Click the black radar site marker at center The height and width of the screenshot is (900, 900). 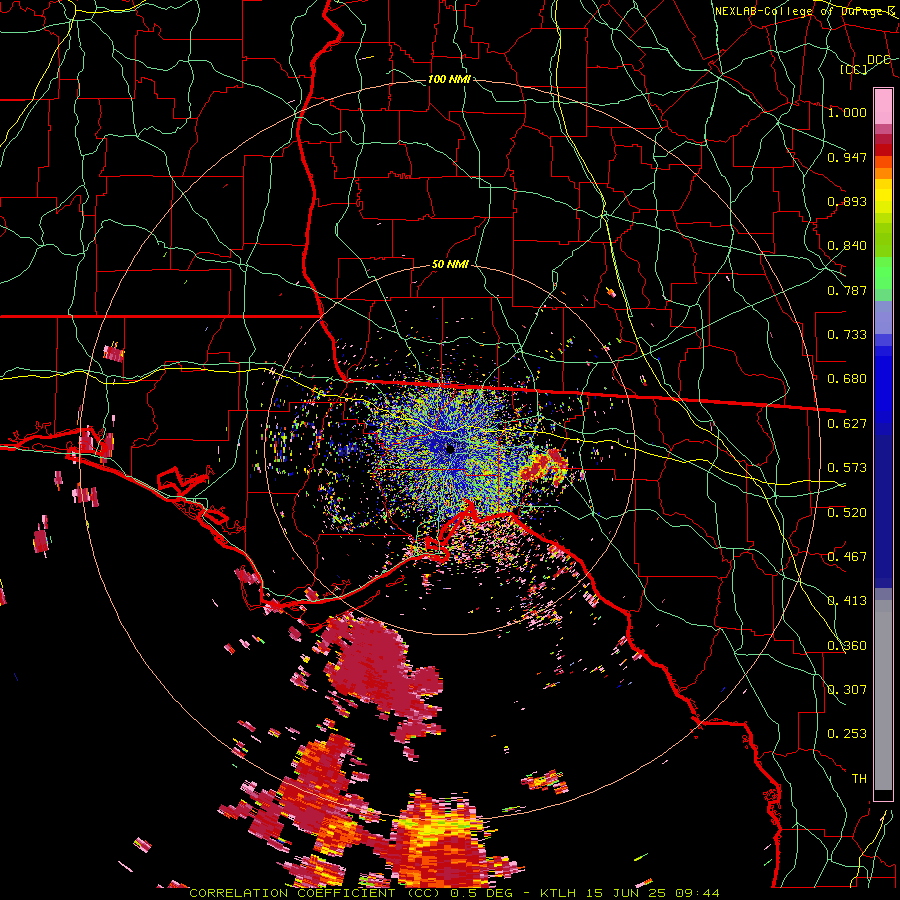451,448
